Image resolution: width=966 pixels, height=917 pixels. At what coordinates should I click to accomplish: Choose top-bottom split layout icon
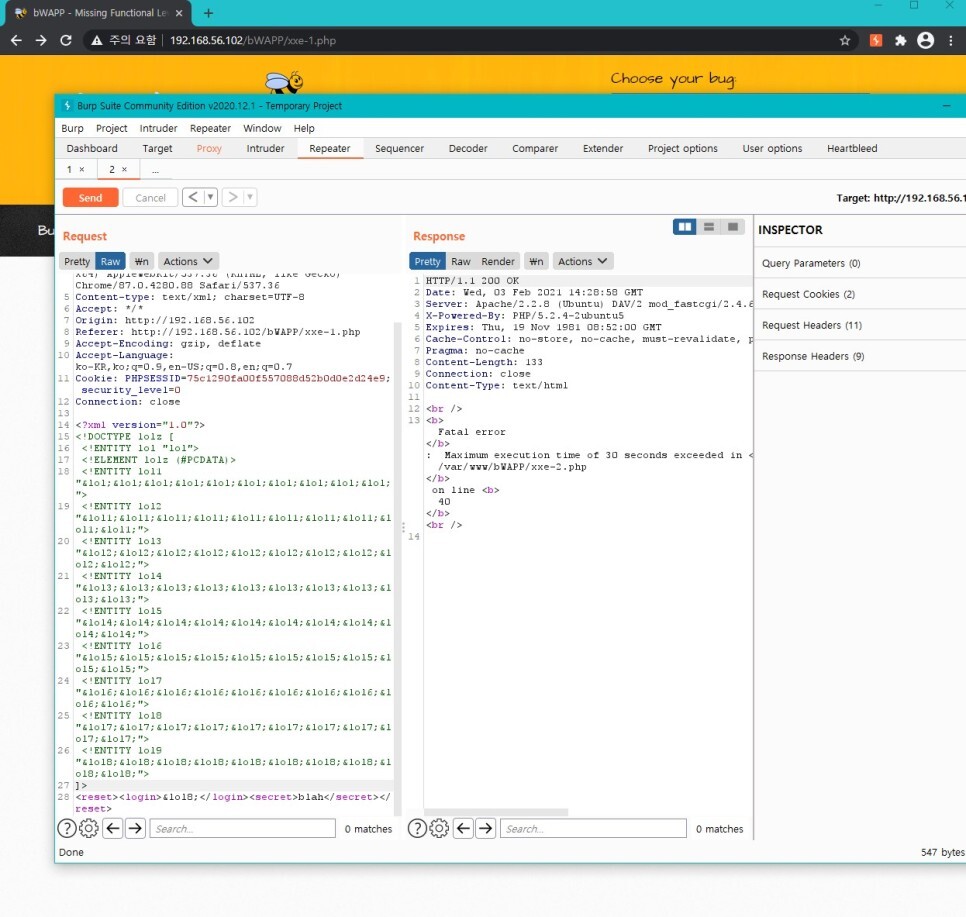708,227
